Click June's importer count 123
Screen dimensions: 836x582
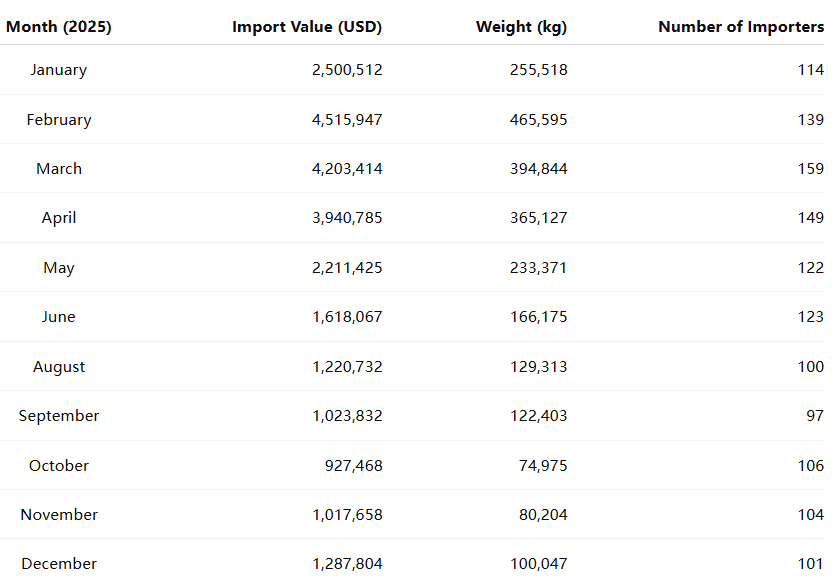(x=810, y=317)
